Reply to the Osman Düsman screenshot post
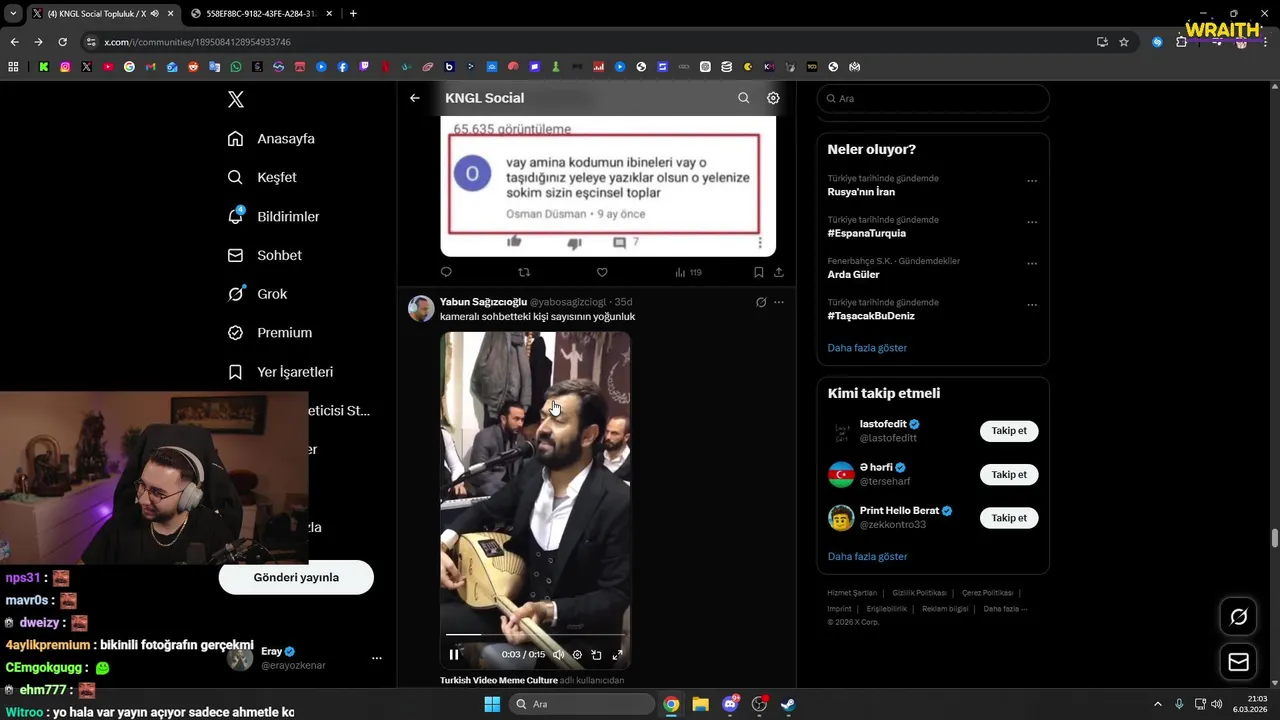Image resolution: width=1280 pixels, height=720 pixels. tap(446, 272)
